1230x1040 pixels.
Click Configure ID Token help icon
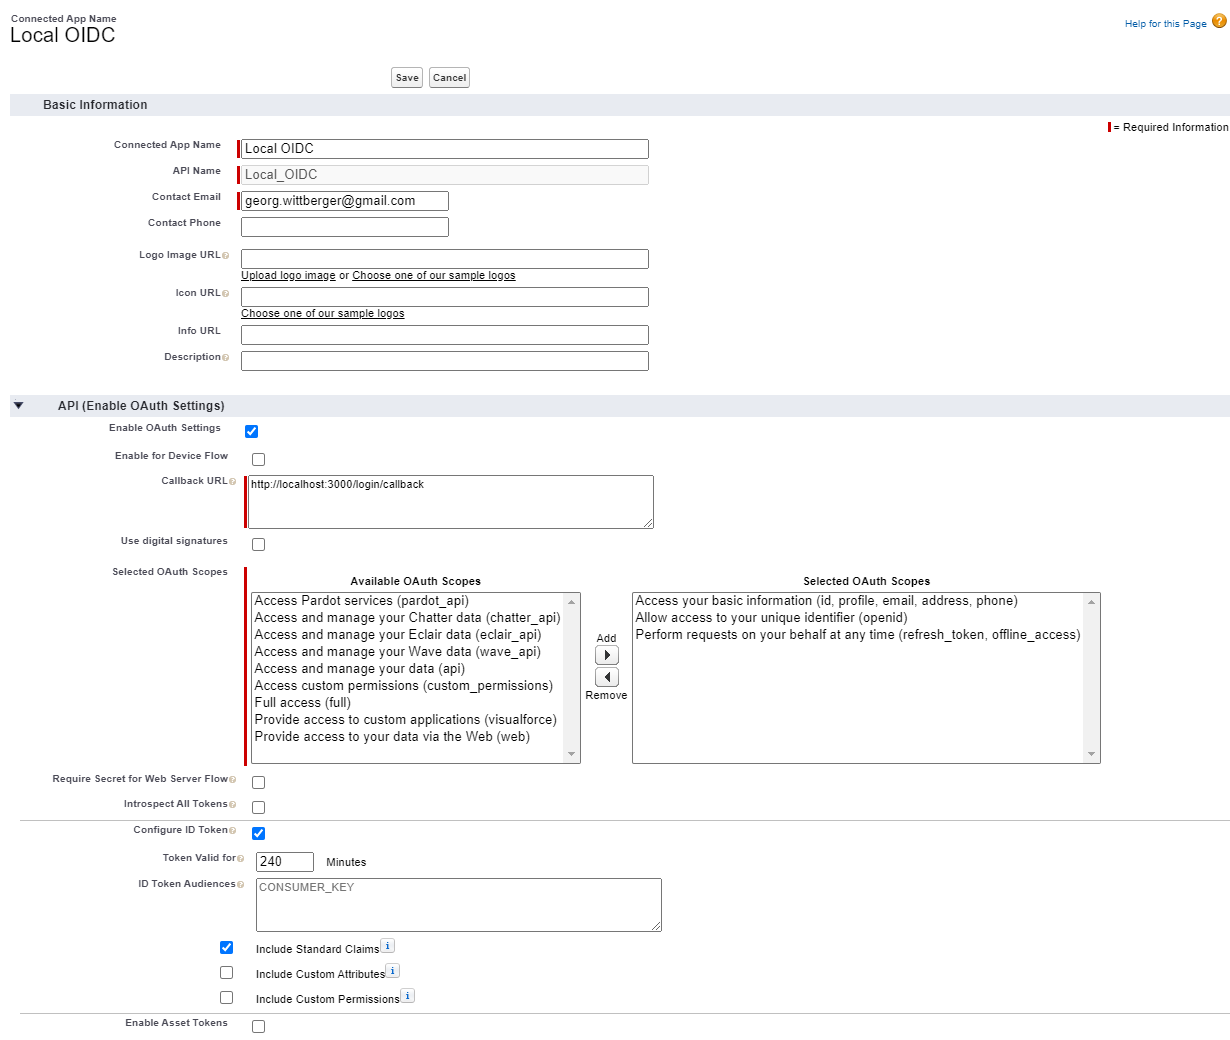pyautogui.click(x=232, y=831)
